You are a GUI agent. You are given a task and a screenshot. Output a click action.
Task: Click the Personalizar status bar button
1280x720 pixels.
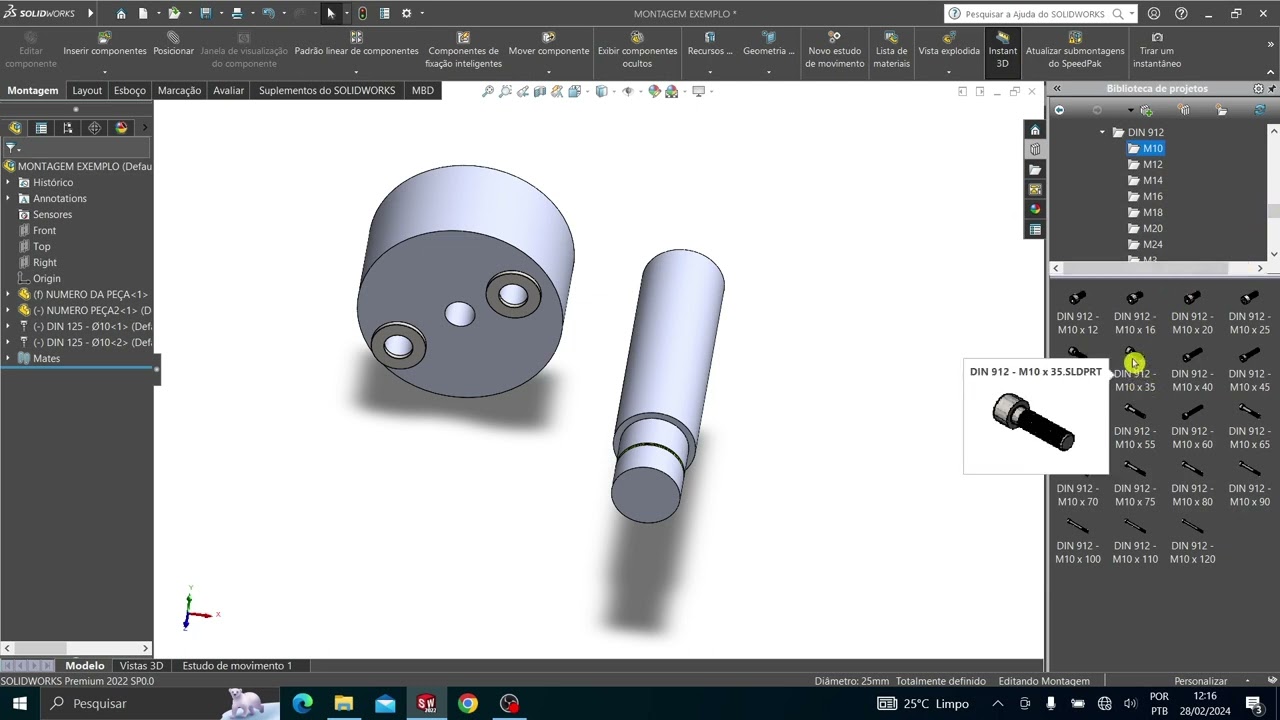tap(1200, 681)
